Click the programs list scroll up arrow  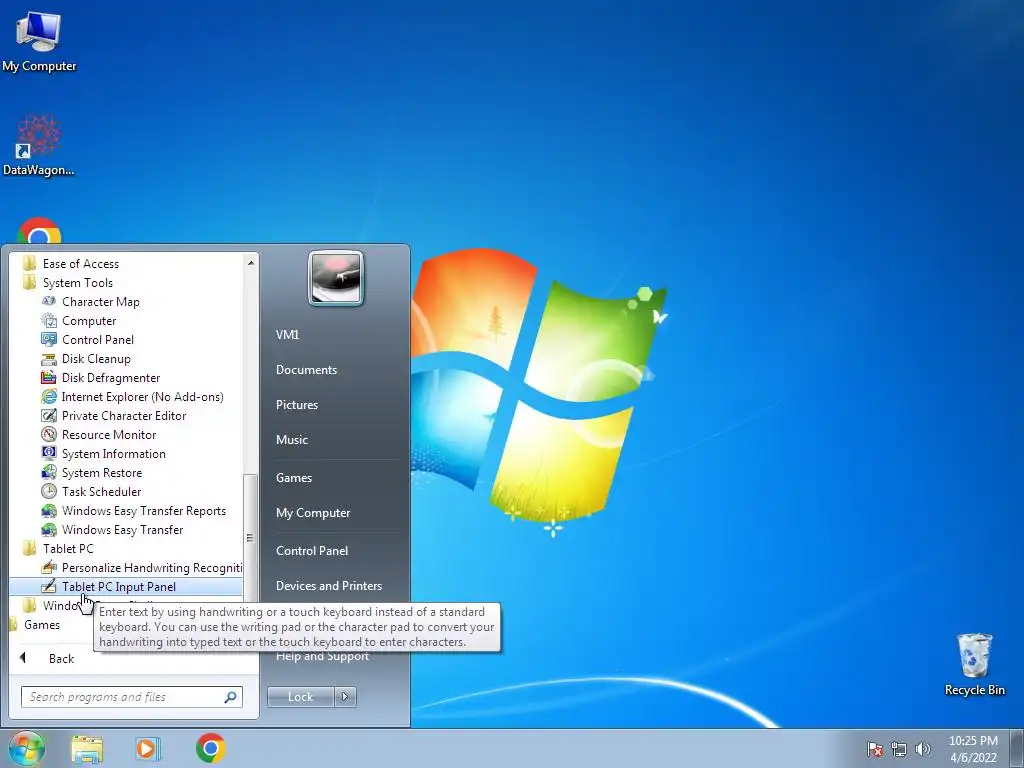pyautogui.click(x=251, y=263)
